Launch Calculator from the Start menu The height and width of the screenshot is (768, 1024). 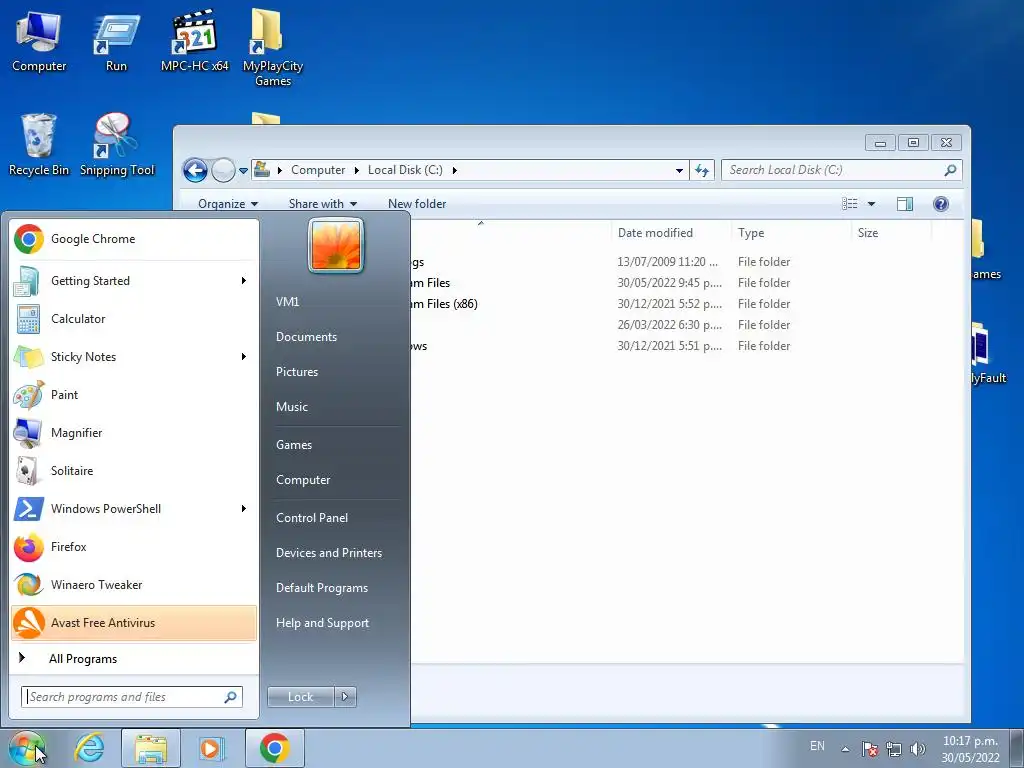[x=134, y=319]
